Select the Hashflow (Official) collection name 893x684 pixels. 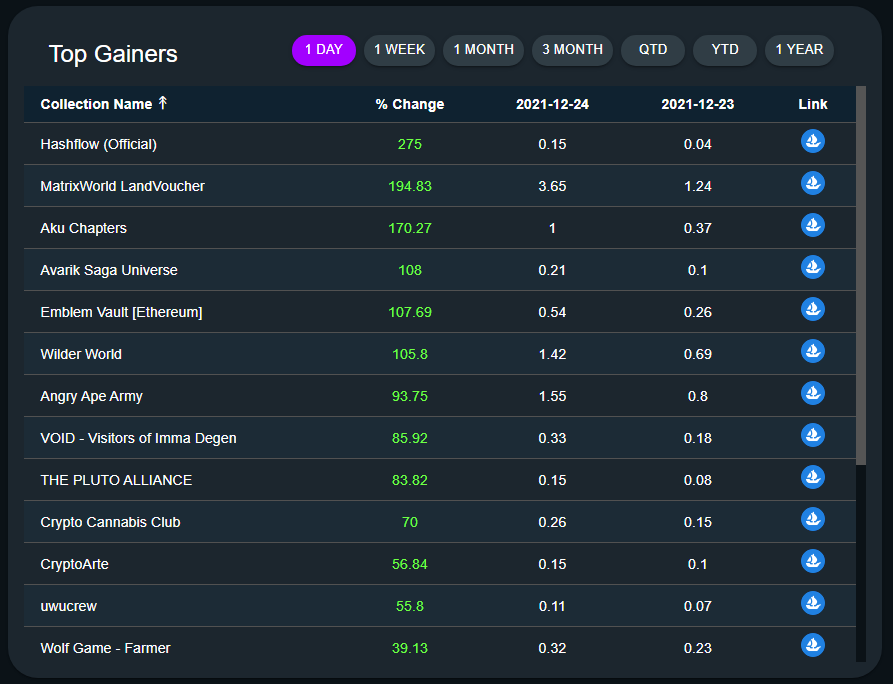click(x=99, y=144)
